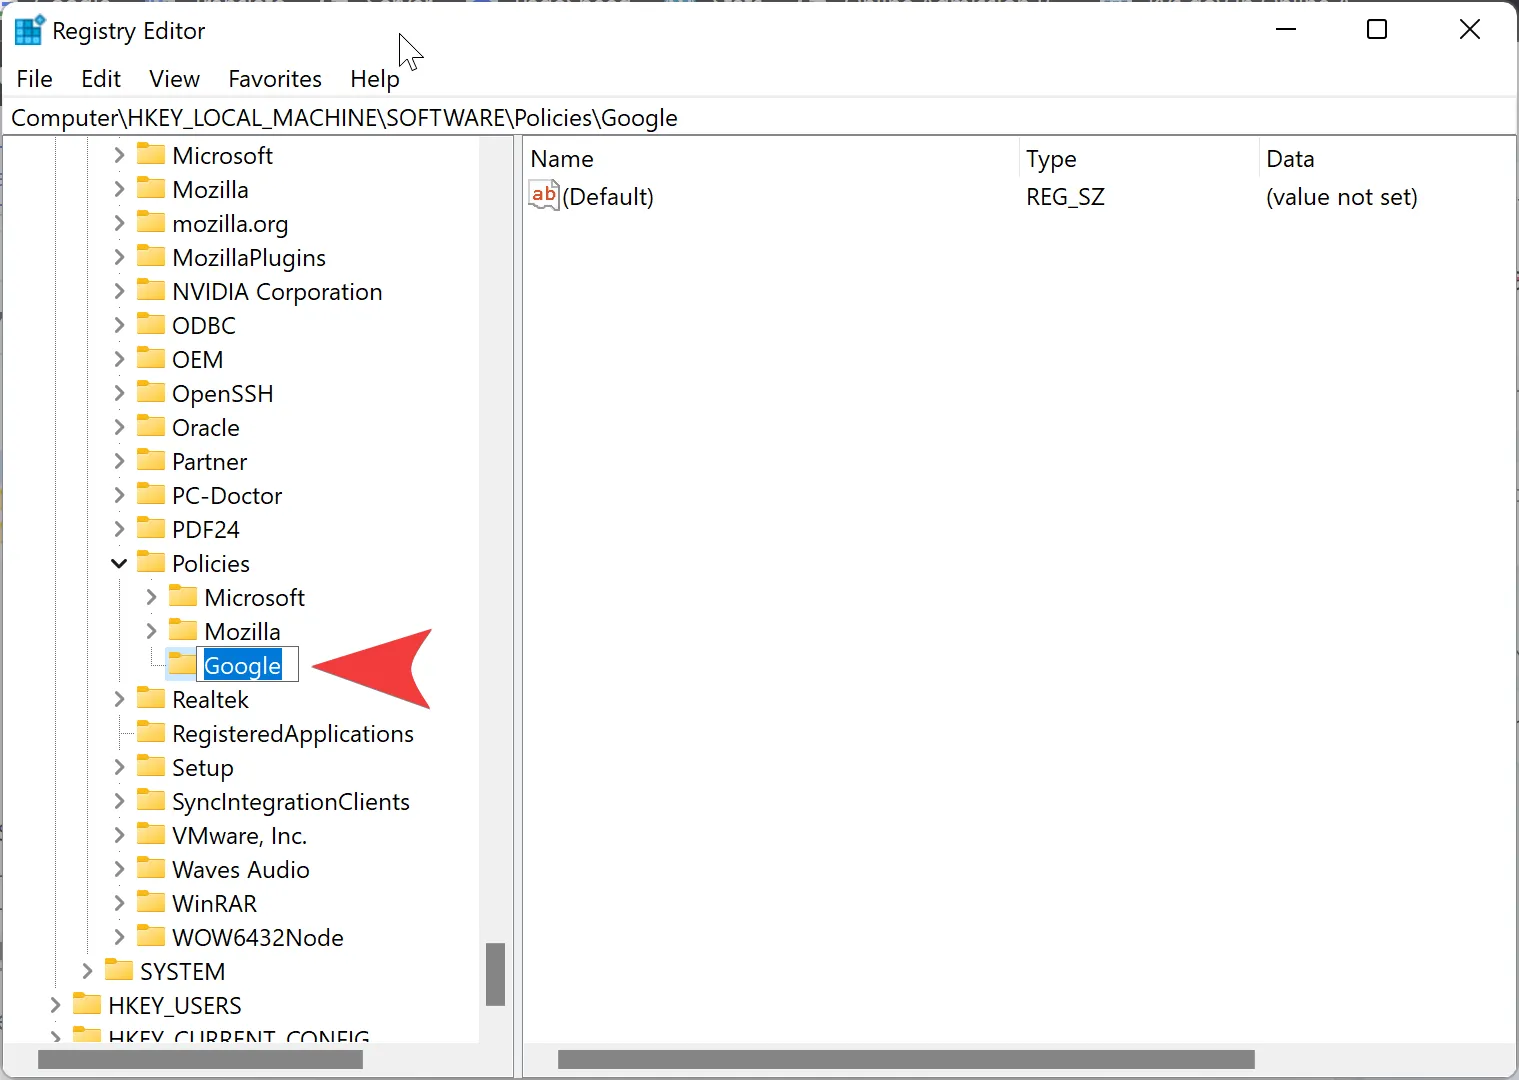Image resolution: width=1519 pixels, height=1080 pixels.
Task: Expand the Mozilla subkey under Policies
Action: pyautogui.click(x=151, y=631)
